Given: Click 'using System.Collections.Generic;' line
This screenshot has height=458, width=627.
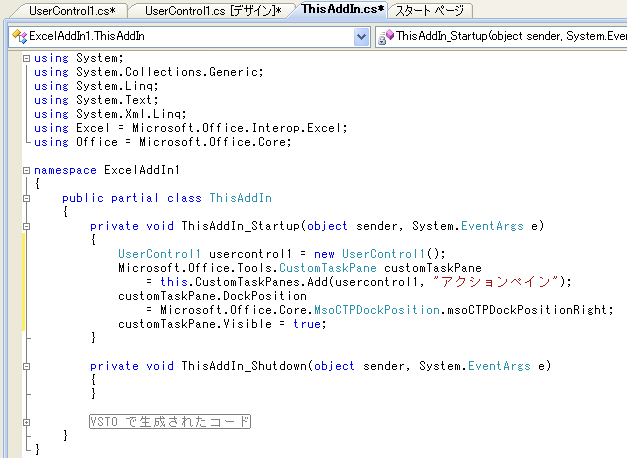Looking at the screenshot, I should (x=149, y=72).
